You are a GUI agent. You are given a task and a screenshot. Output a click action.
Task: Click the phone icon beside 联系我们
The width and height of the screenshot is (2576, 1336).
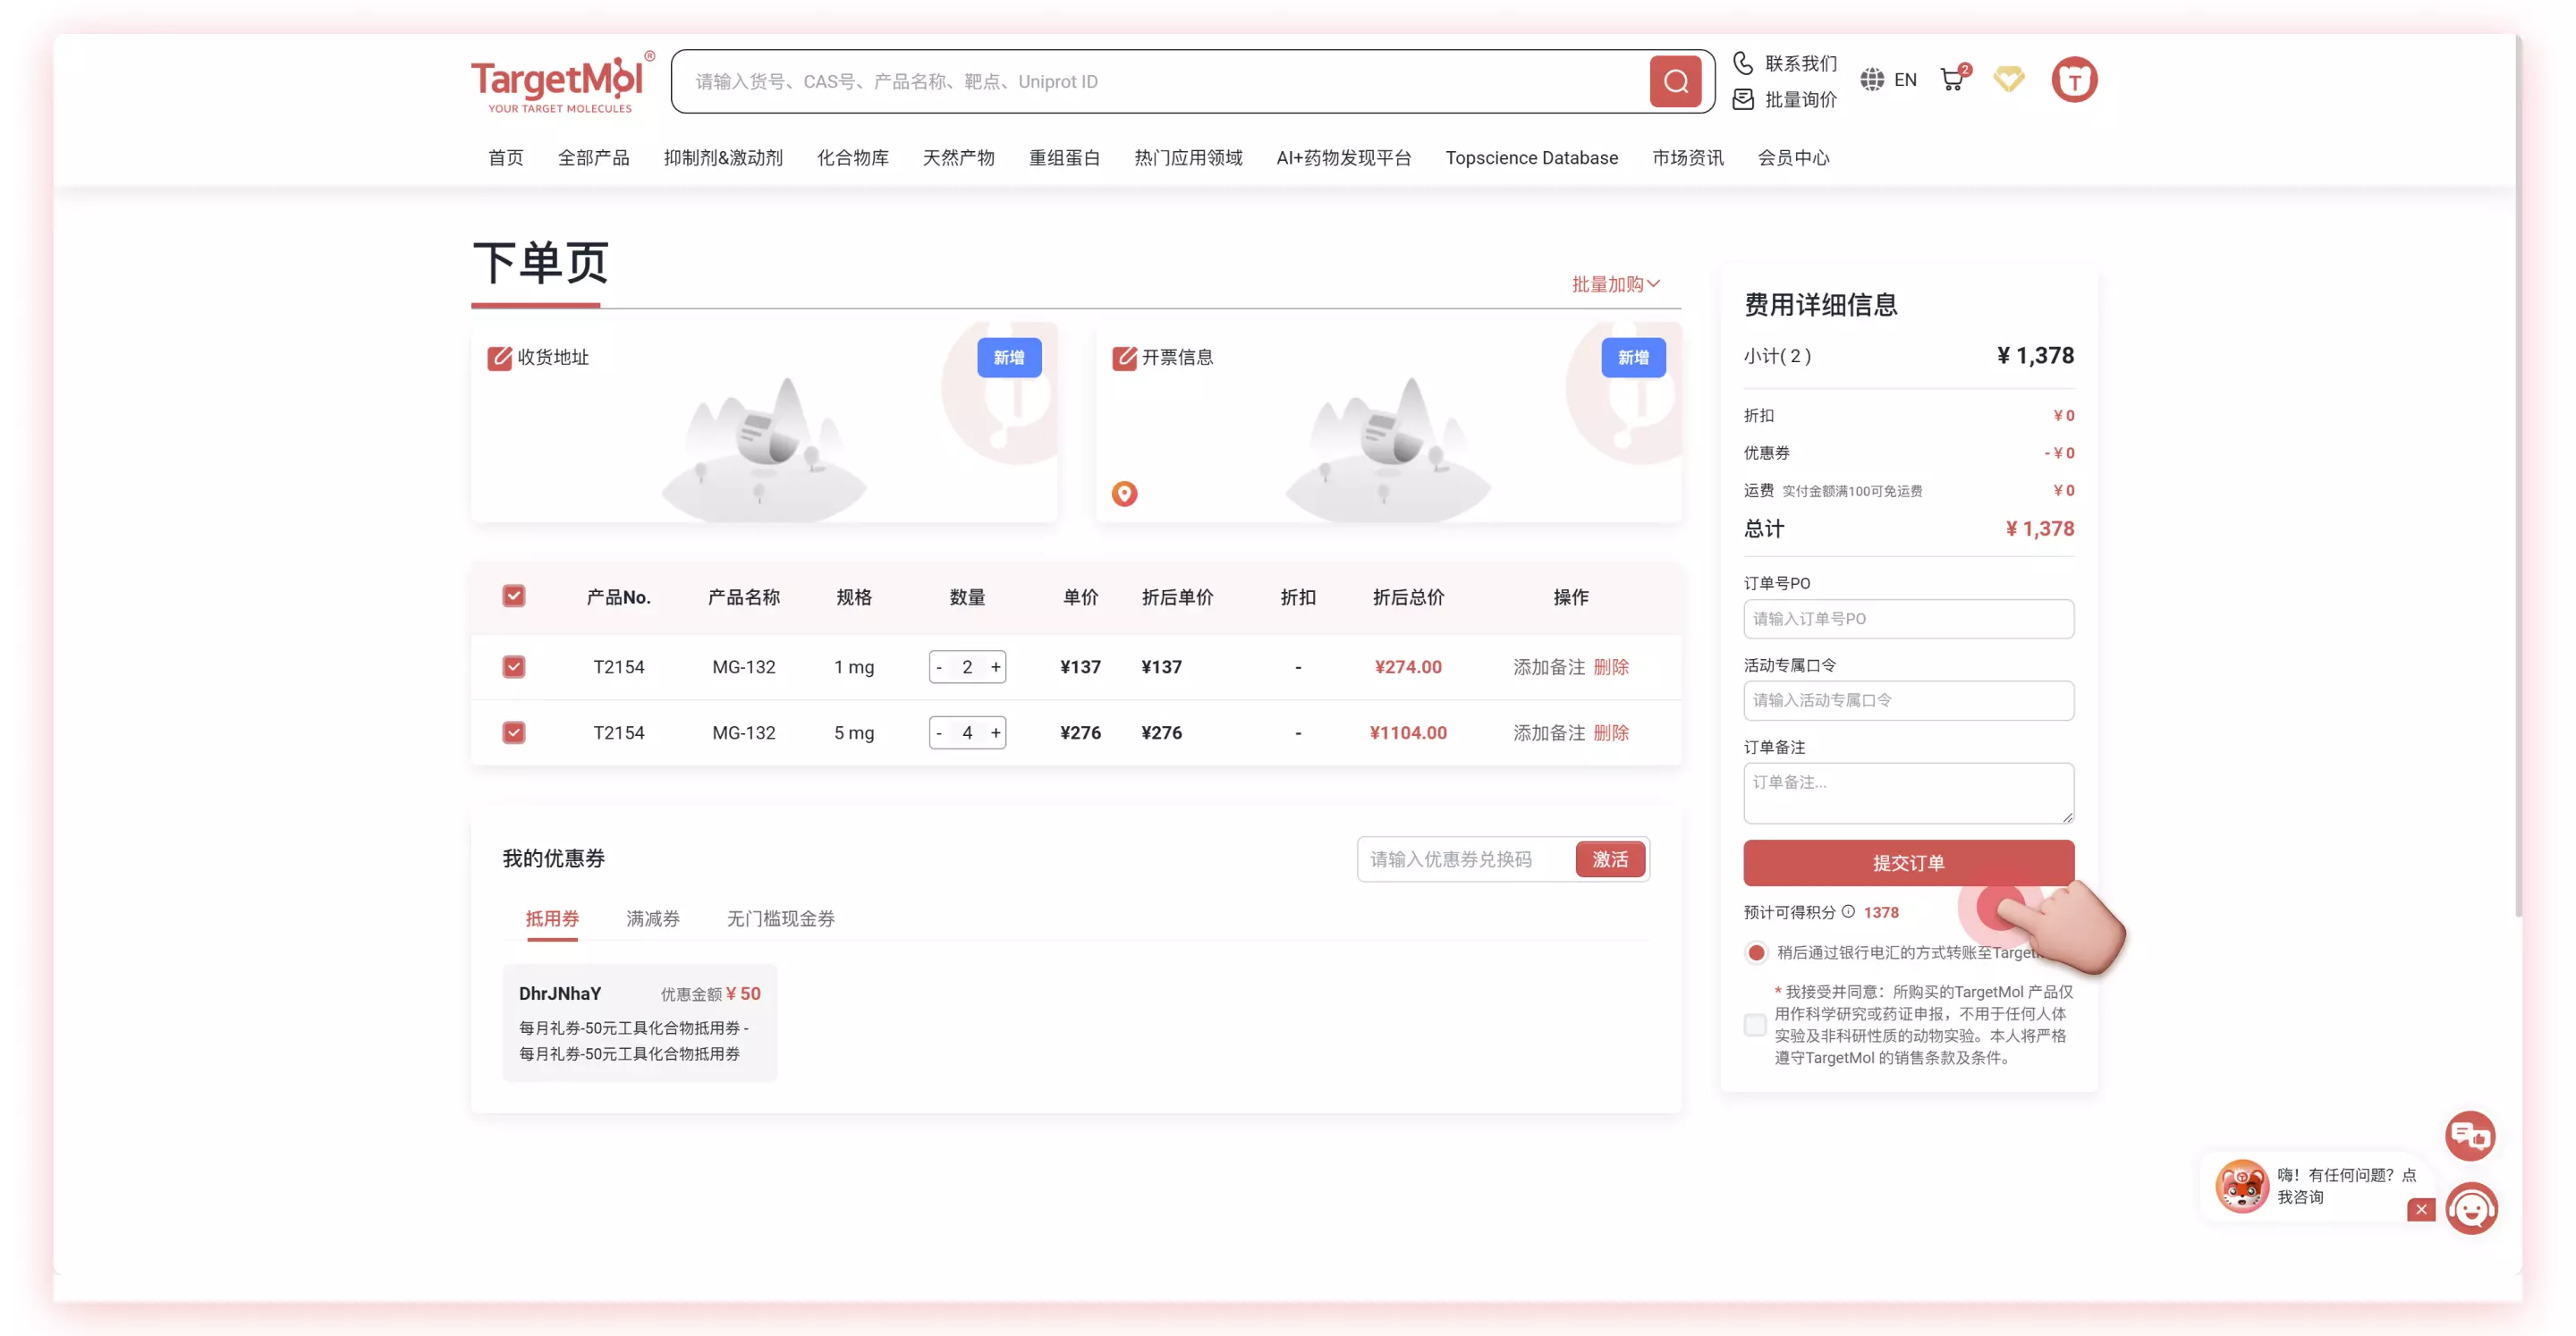[1742, 62]
